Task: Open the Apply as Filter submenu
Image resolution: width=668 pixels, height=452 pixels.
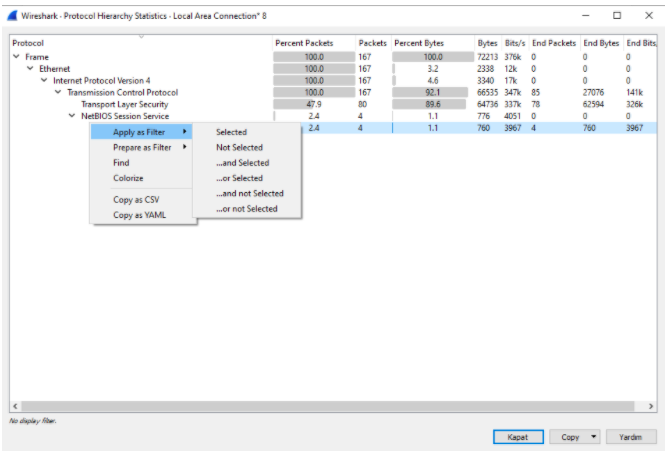Action: [141, 132]
